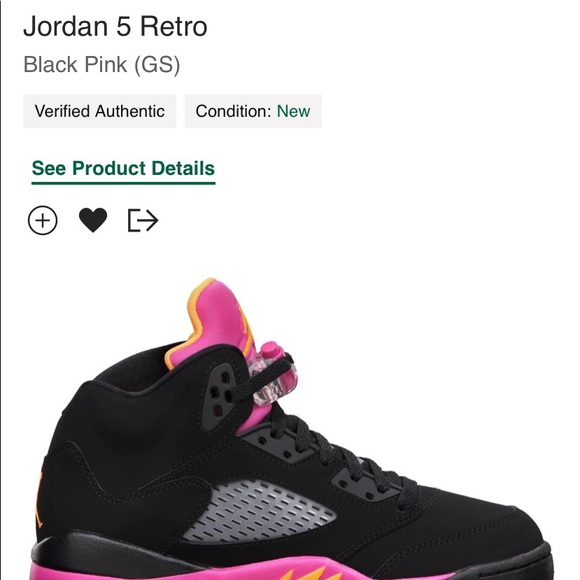Click the green underline under Product Details
This screenshot has width=580, height=580.
coord(123,183)
